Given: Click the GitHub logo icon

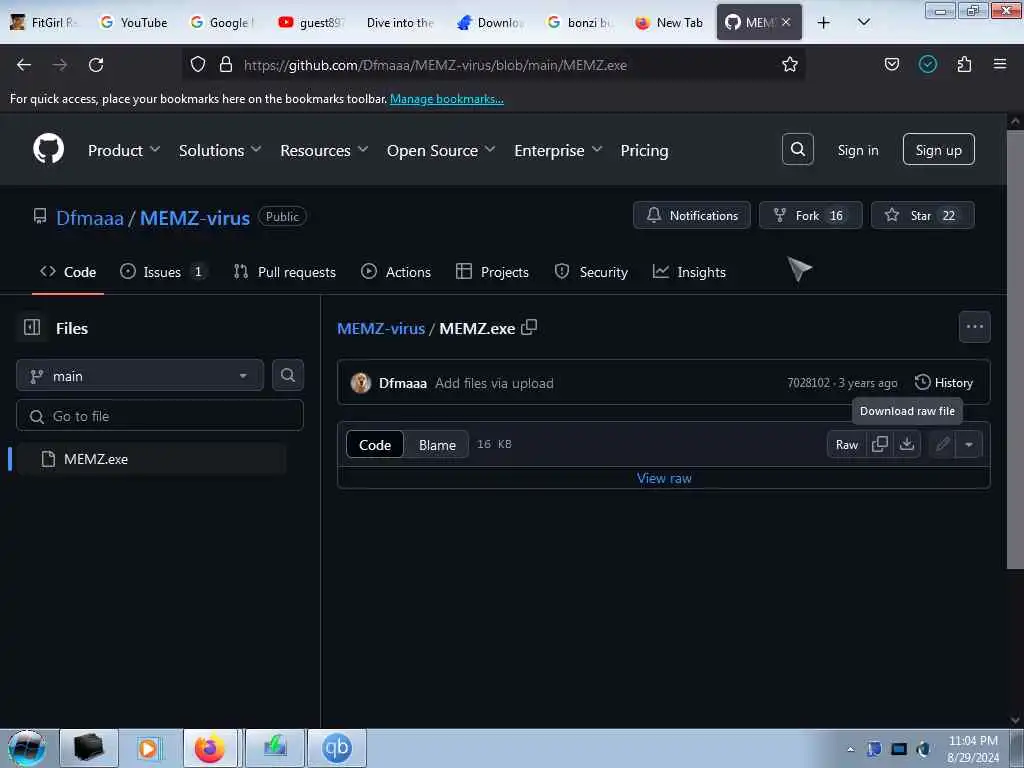Looking at the screenshot, I should (48, 150).
